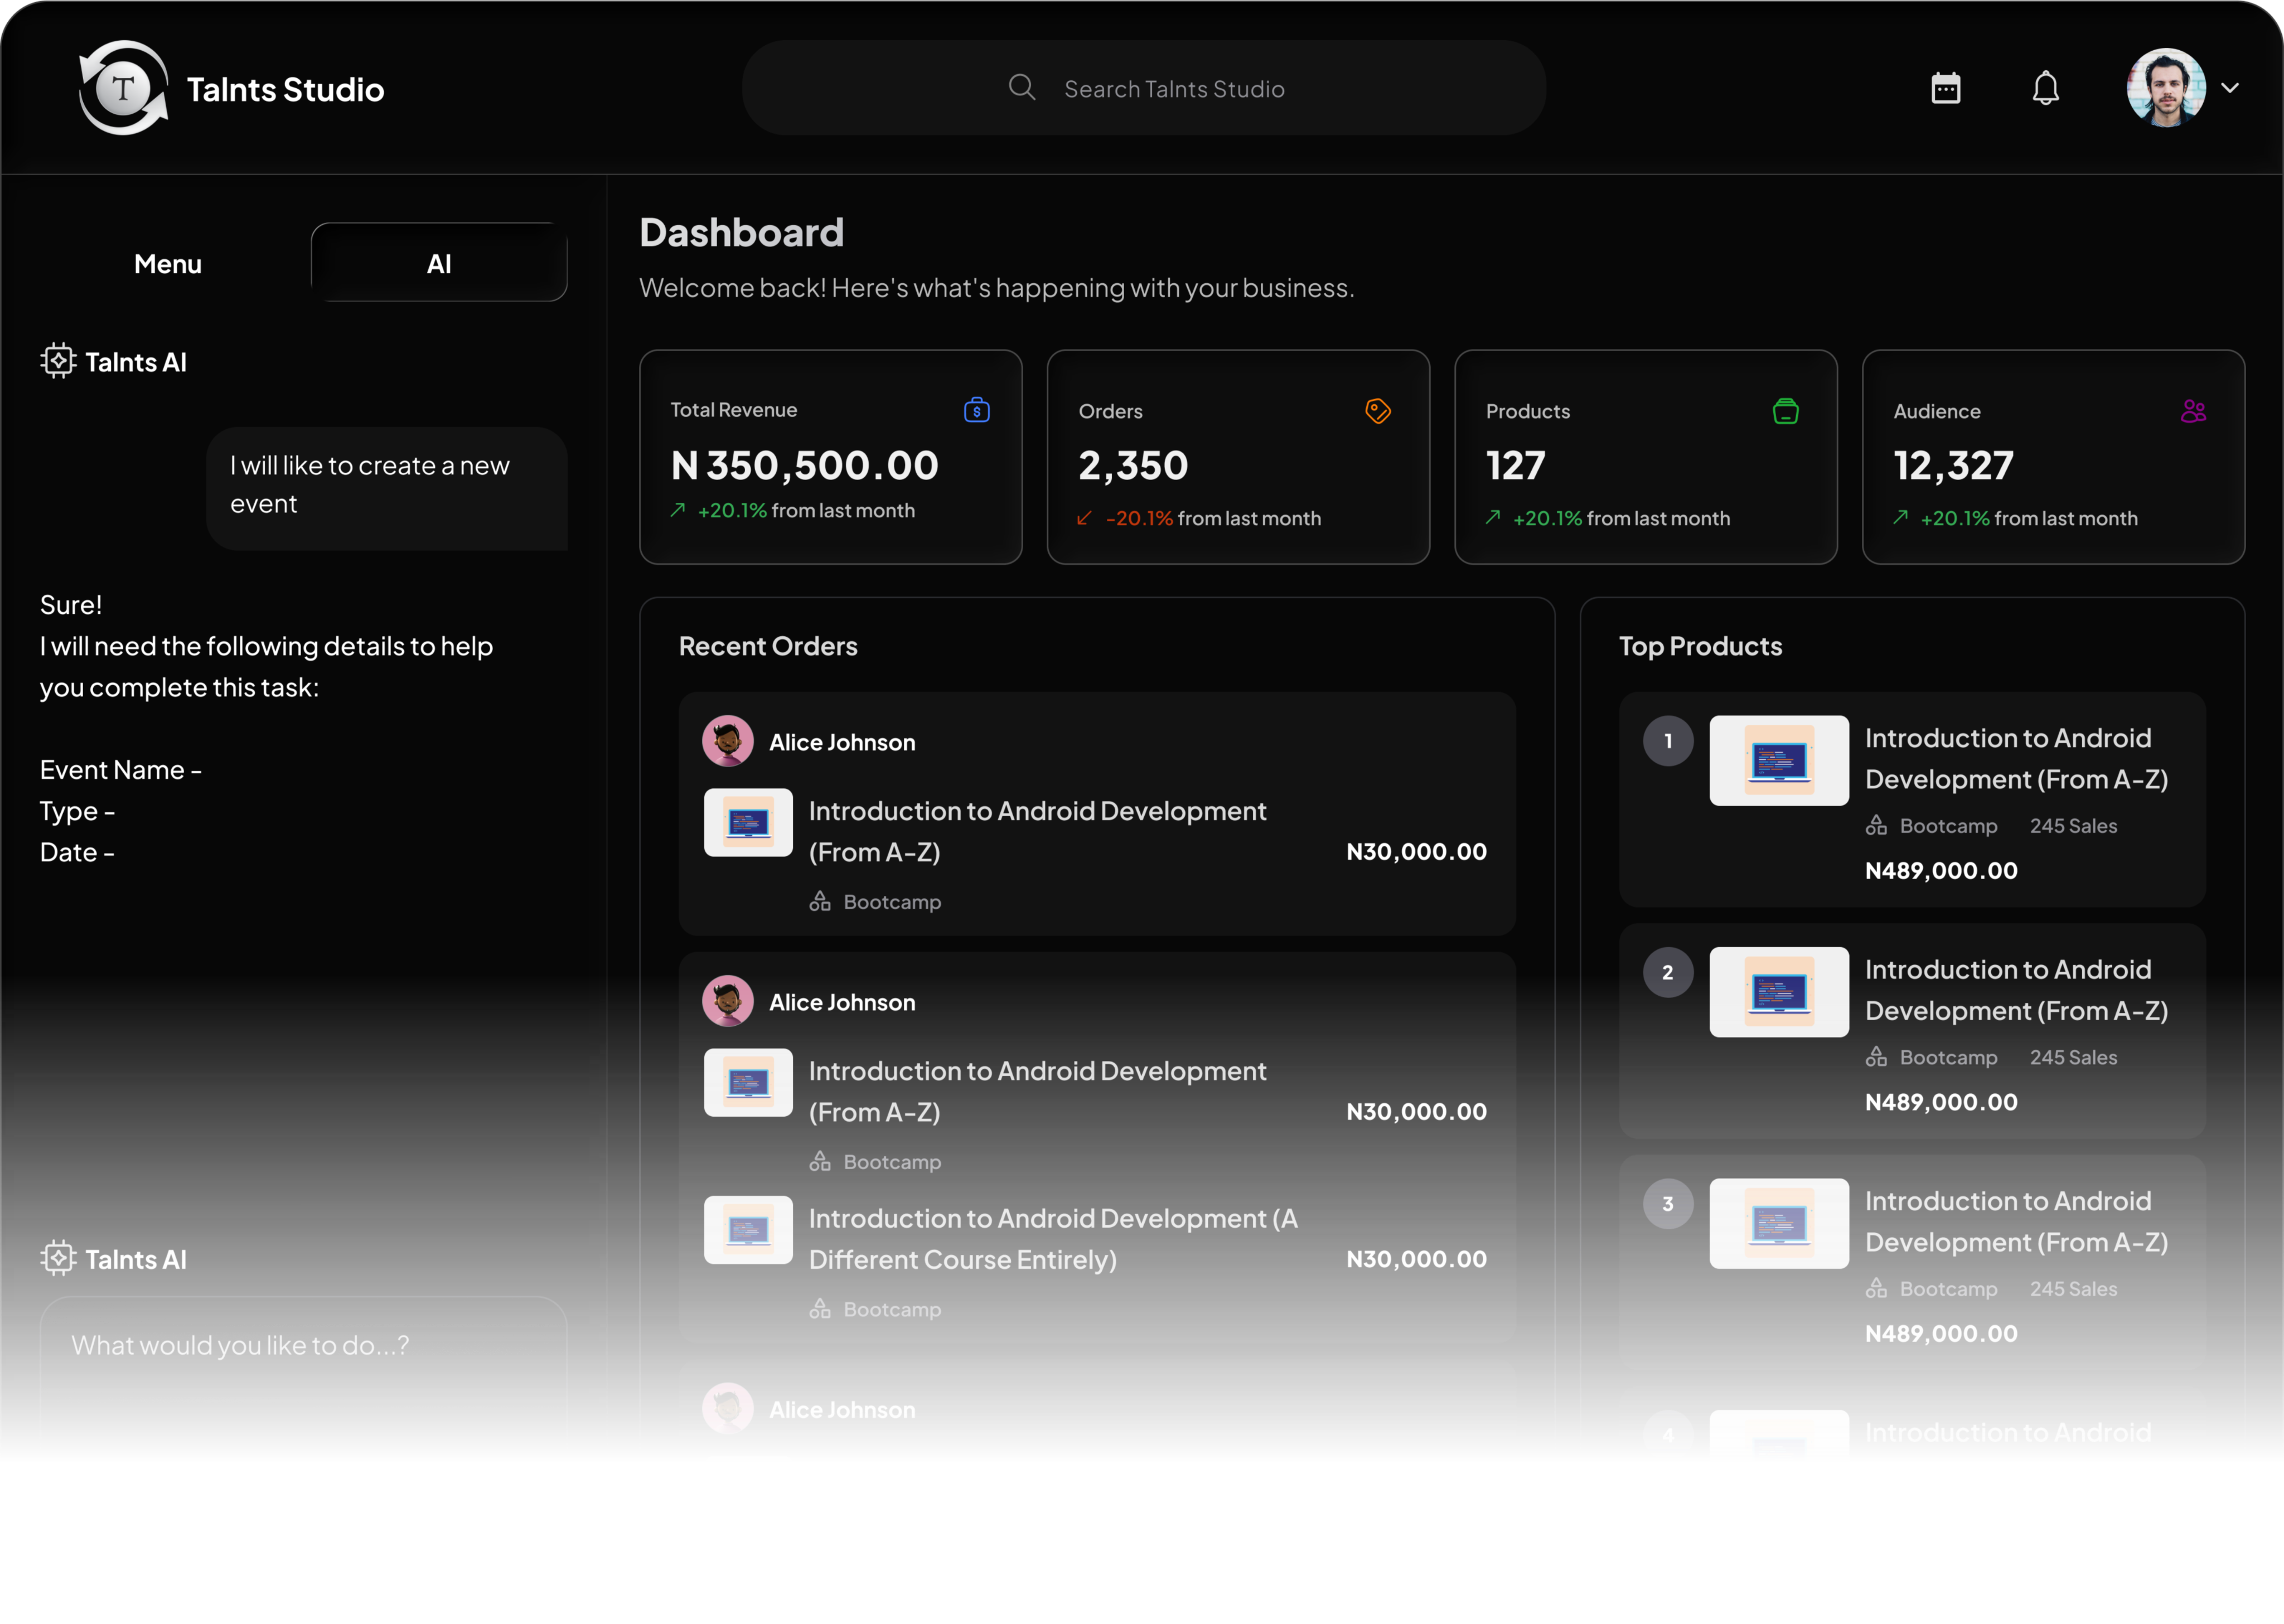Click the dollar icon on Total Revenue card

976,409
